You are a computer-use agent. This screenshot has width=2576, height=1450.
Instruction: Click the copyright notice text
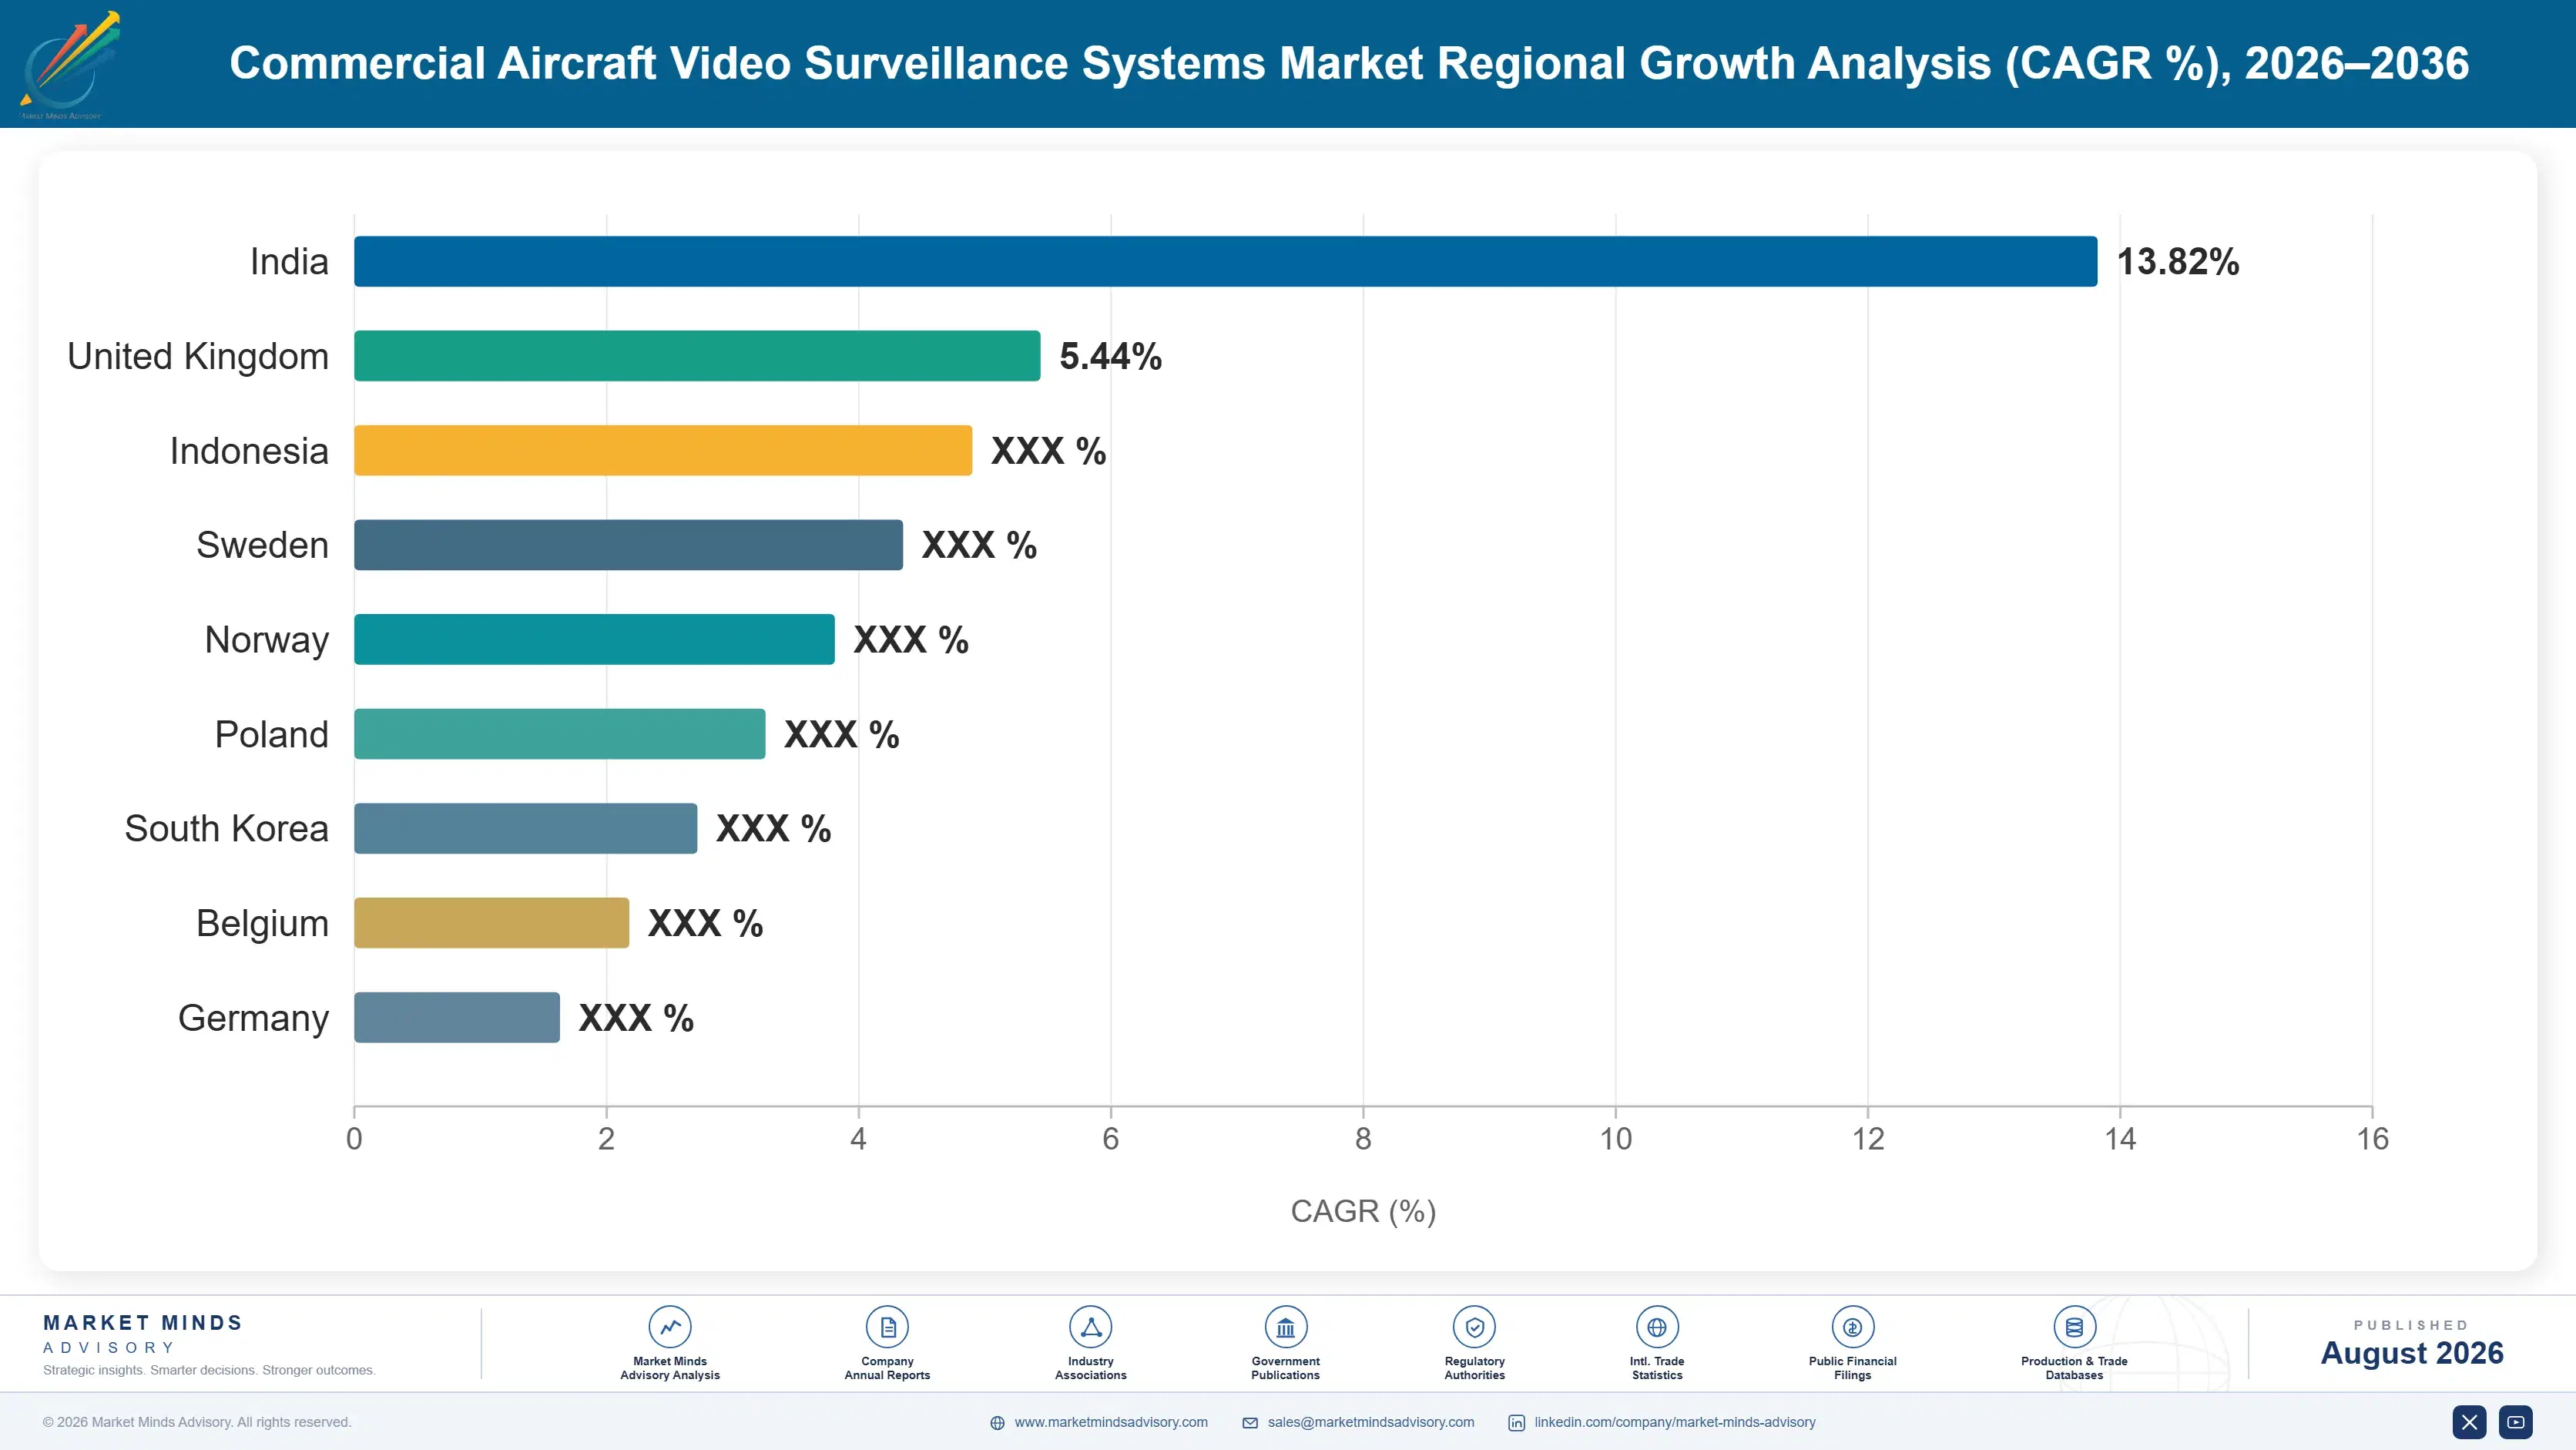(197, 1422)
